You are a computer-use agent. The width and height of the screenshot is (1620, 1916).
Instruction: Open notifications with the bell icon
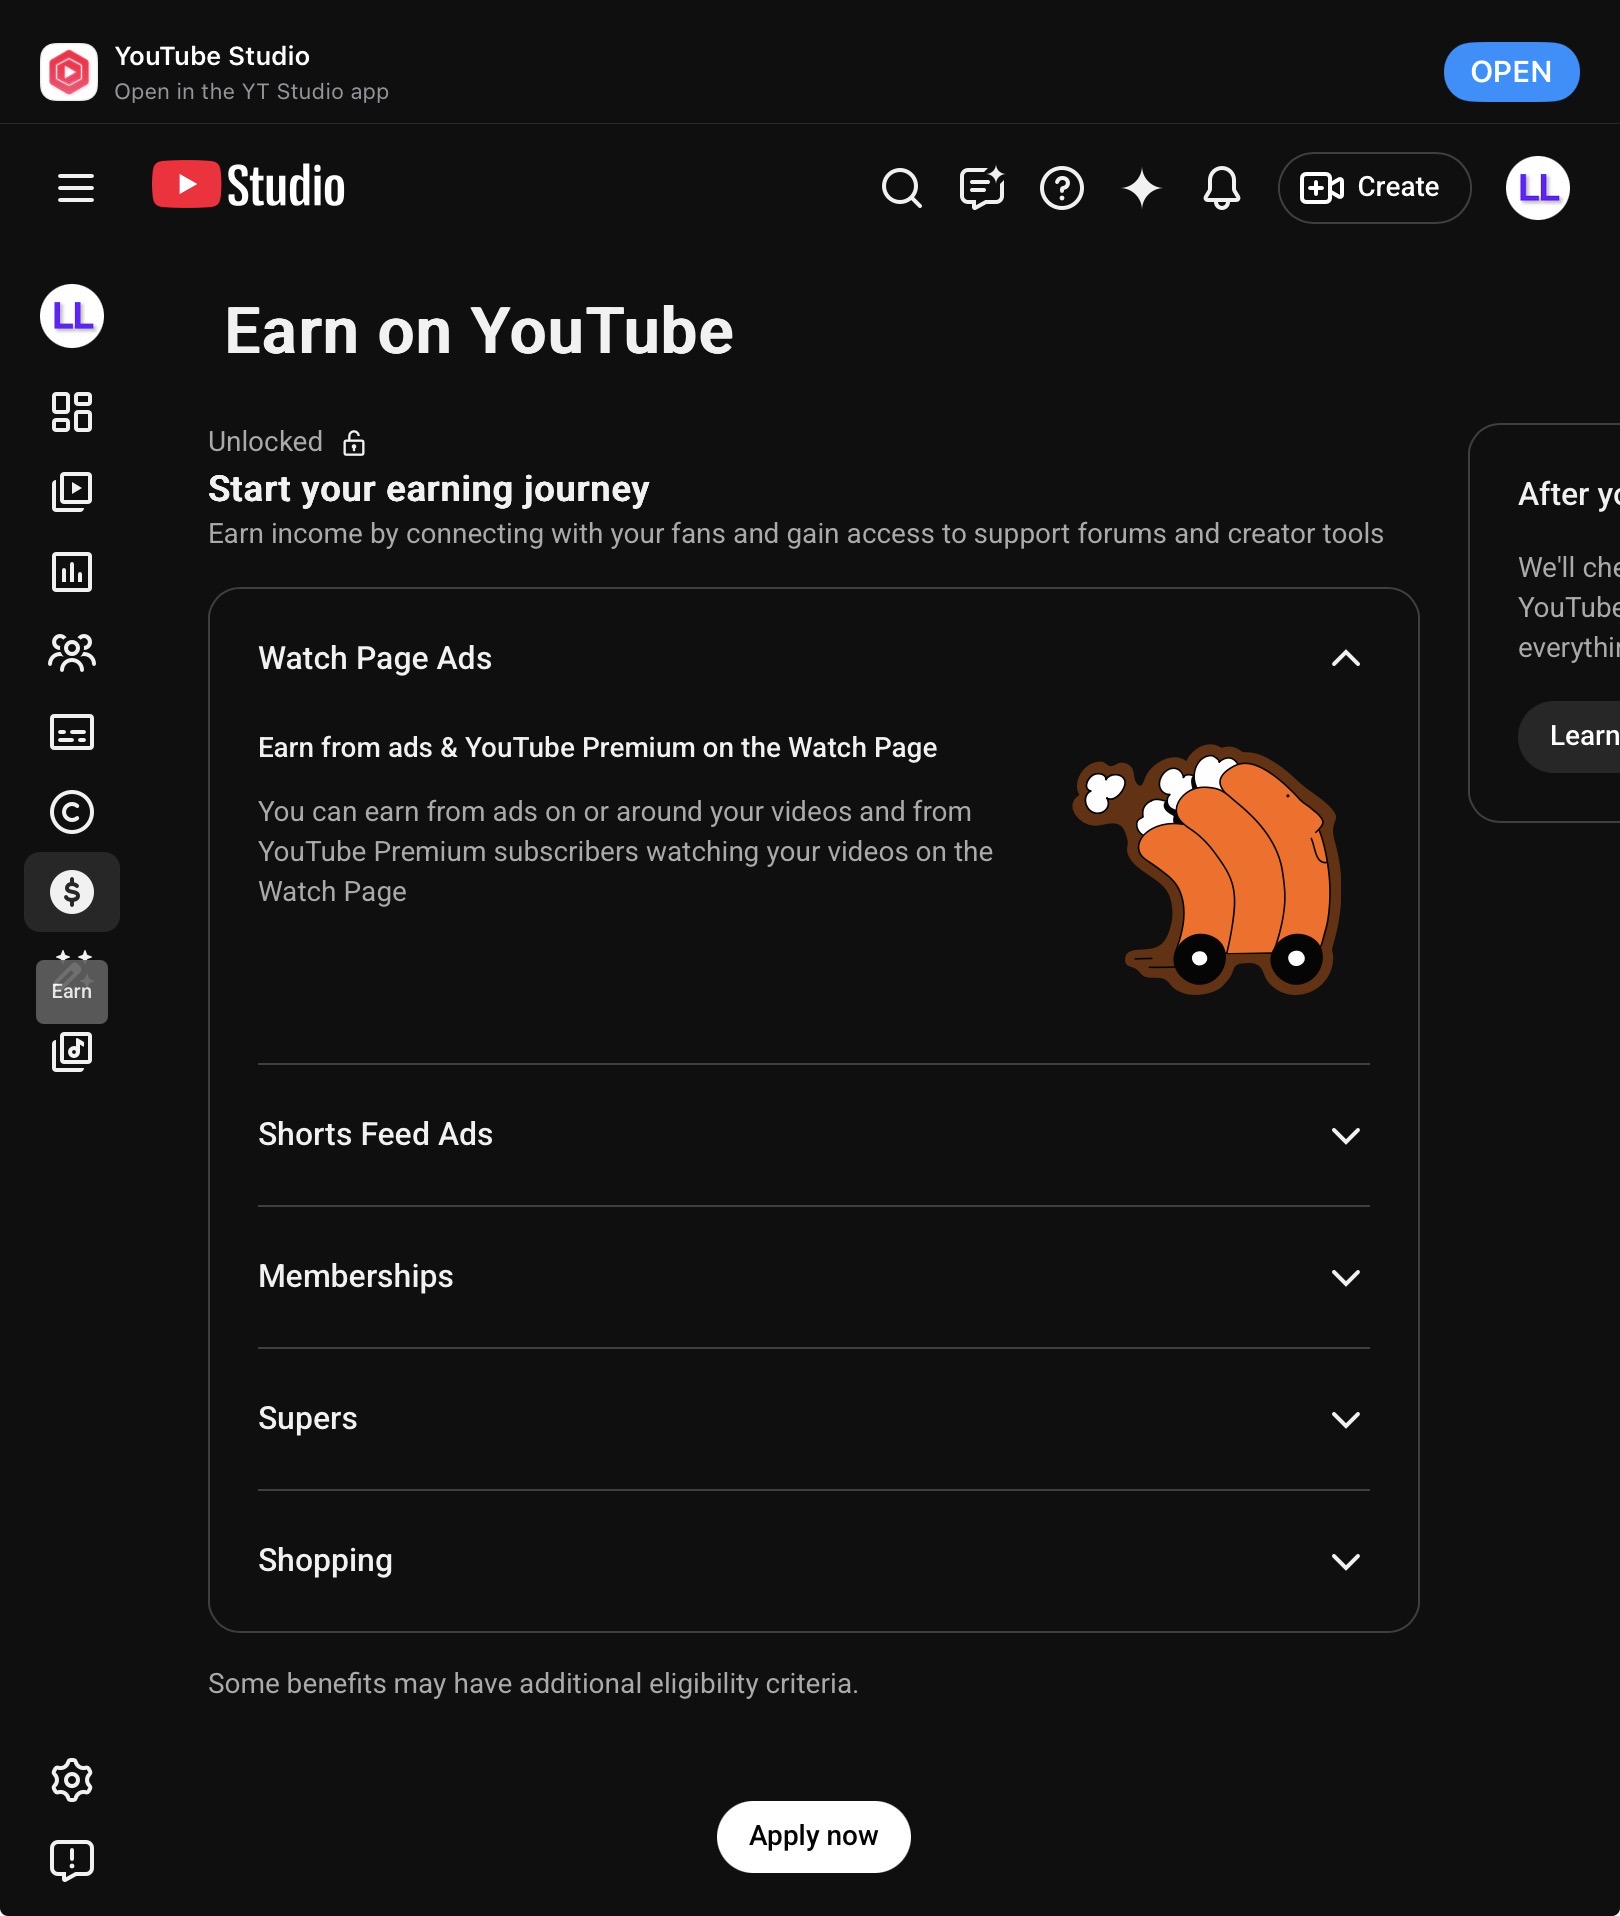pyautogui.click(x=1221, y=187)
